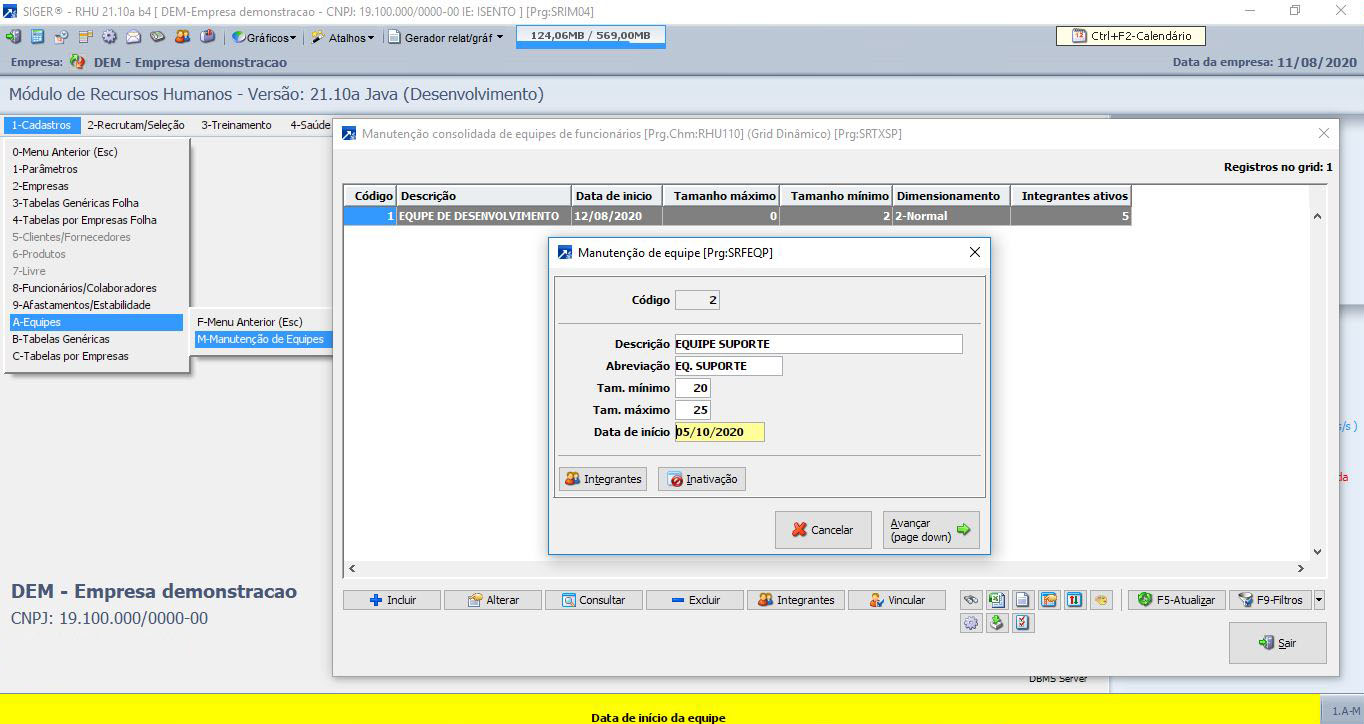The image size is (1364, 724).
Task: Open the Gráficos dropdown menu
Action: tap(265, 37)
